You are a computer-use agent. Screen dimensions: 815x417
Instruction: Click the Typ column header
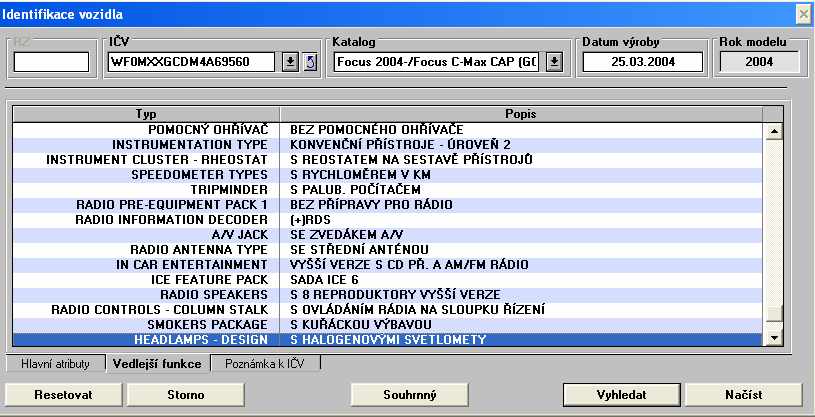[146, 114]
